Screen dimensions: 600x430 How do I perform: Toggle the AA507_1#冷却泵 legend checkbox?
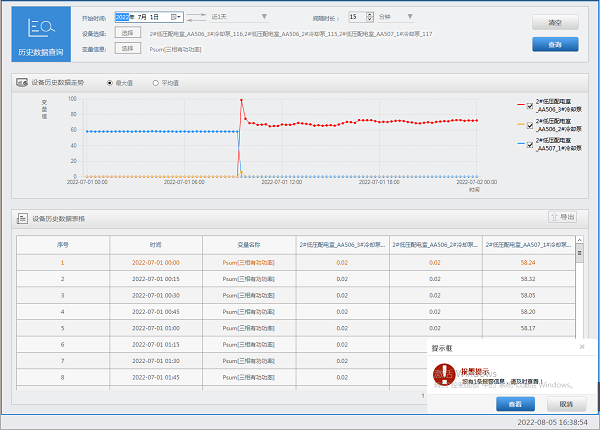coord(530,144)
